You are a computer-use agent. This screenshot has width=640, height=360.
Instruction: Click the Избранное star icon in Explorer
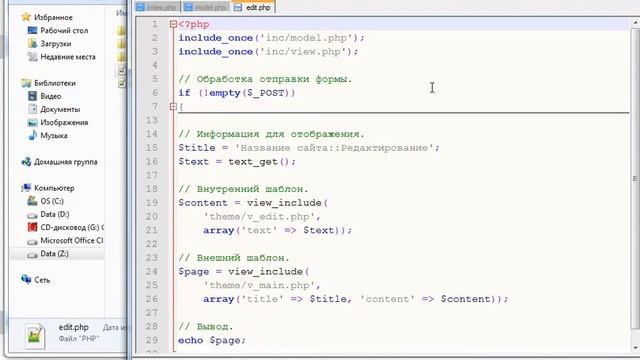pos(26,17)
